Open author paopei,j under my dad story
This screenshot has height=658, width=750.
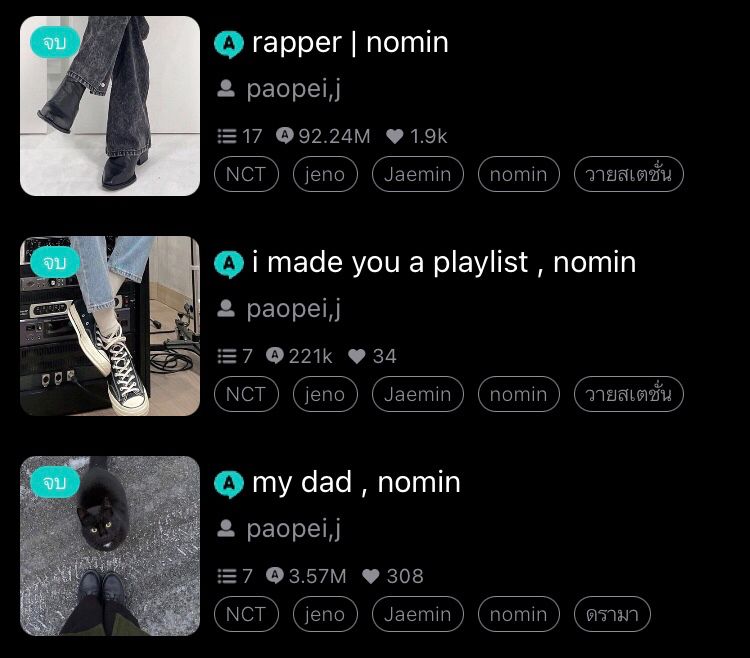coord(294,529)
